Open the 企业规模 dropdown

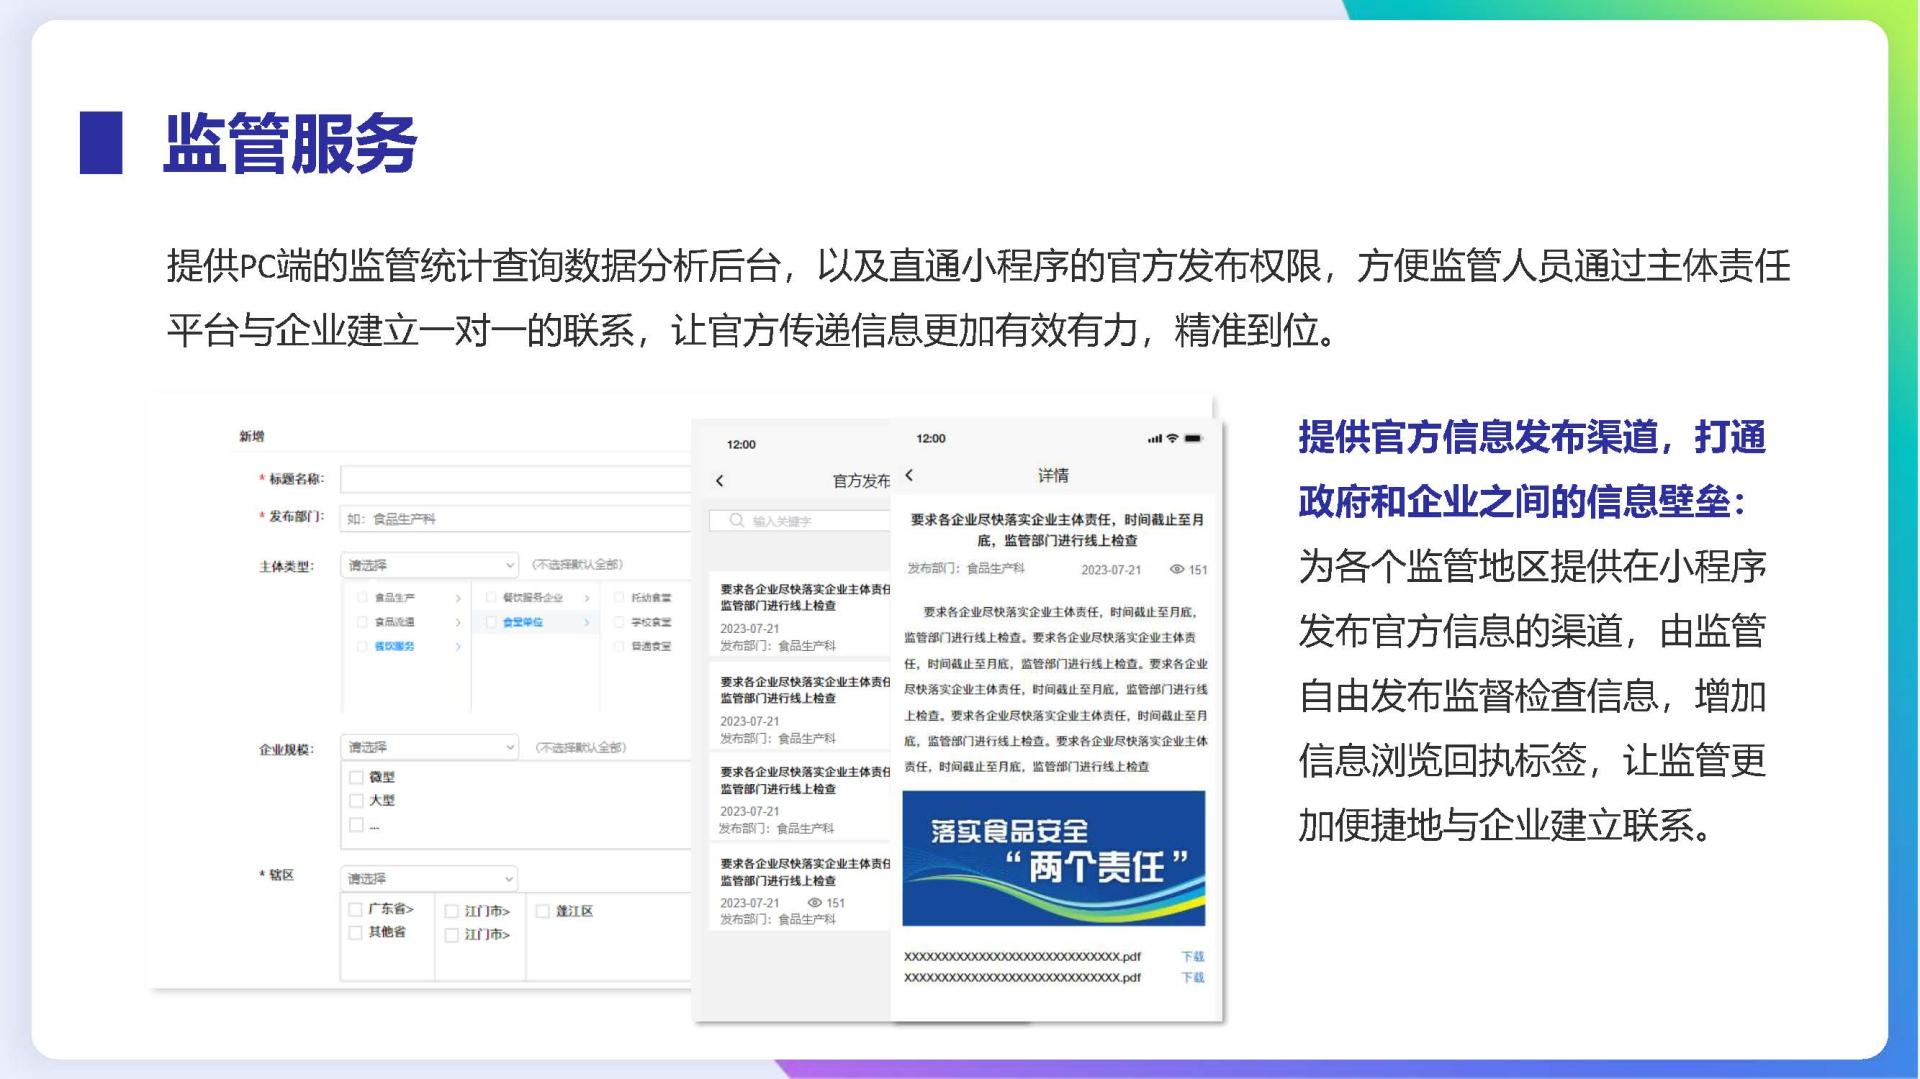pos(429,747)
